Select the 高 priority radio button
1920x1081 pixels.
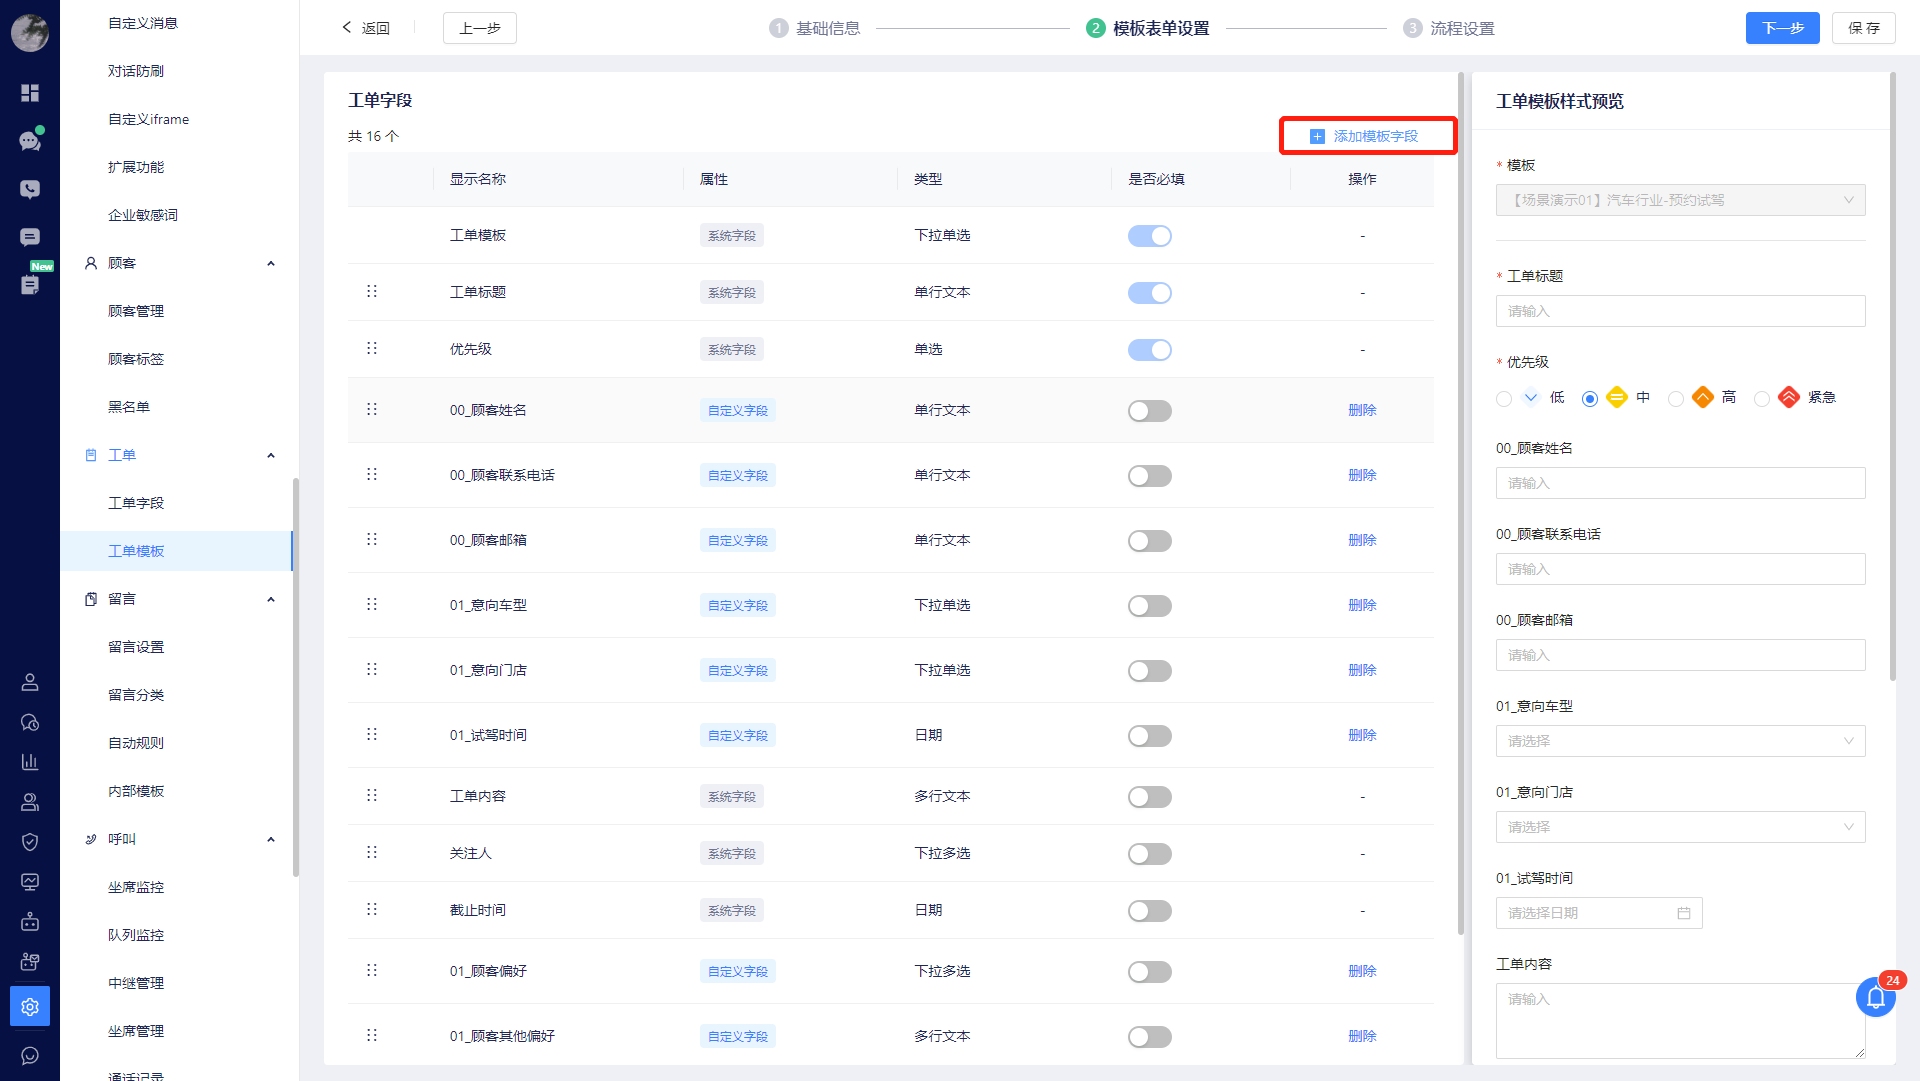pos(1676,399)
